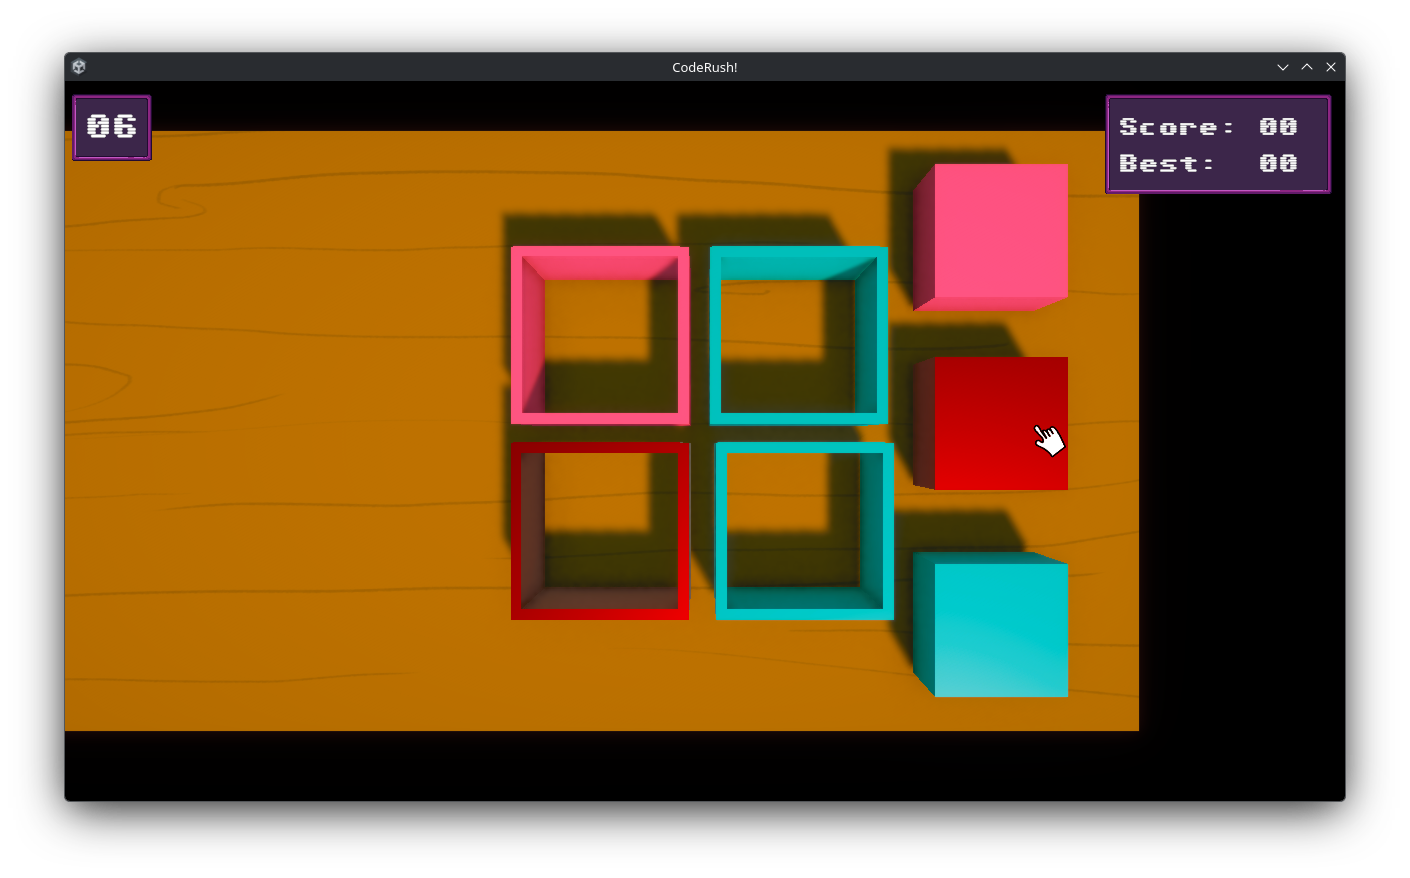The image size is (1410, 878).
Task: Minimize the CodeRush! window
Action: [x=1283, y=67]
